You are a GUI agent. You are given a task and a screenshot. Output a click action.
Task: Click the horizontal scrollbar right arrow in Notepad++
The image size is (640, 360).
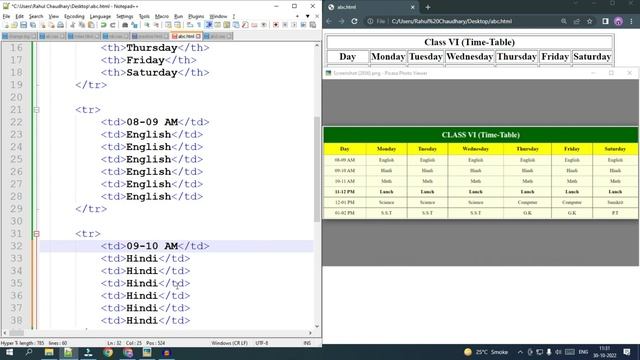click(x=310, y=333)
